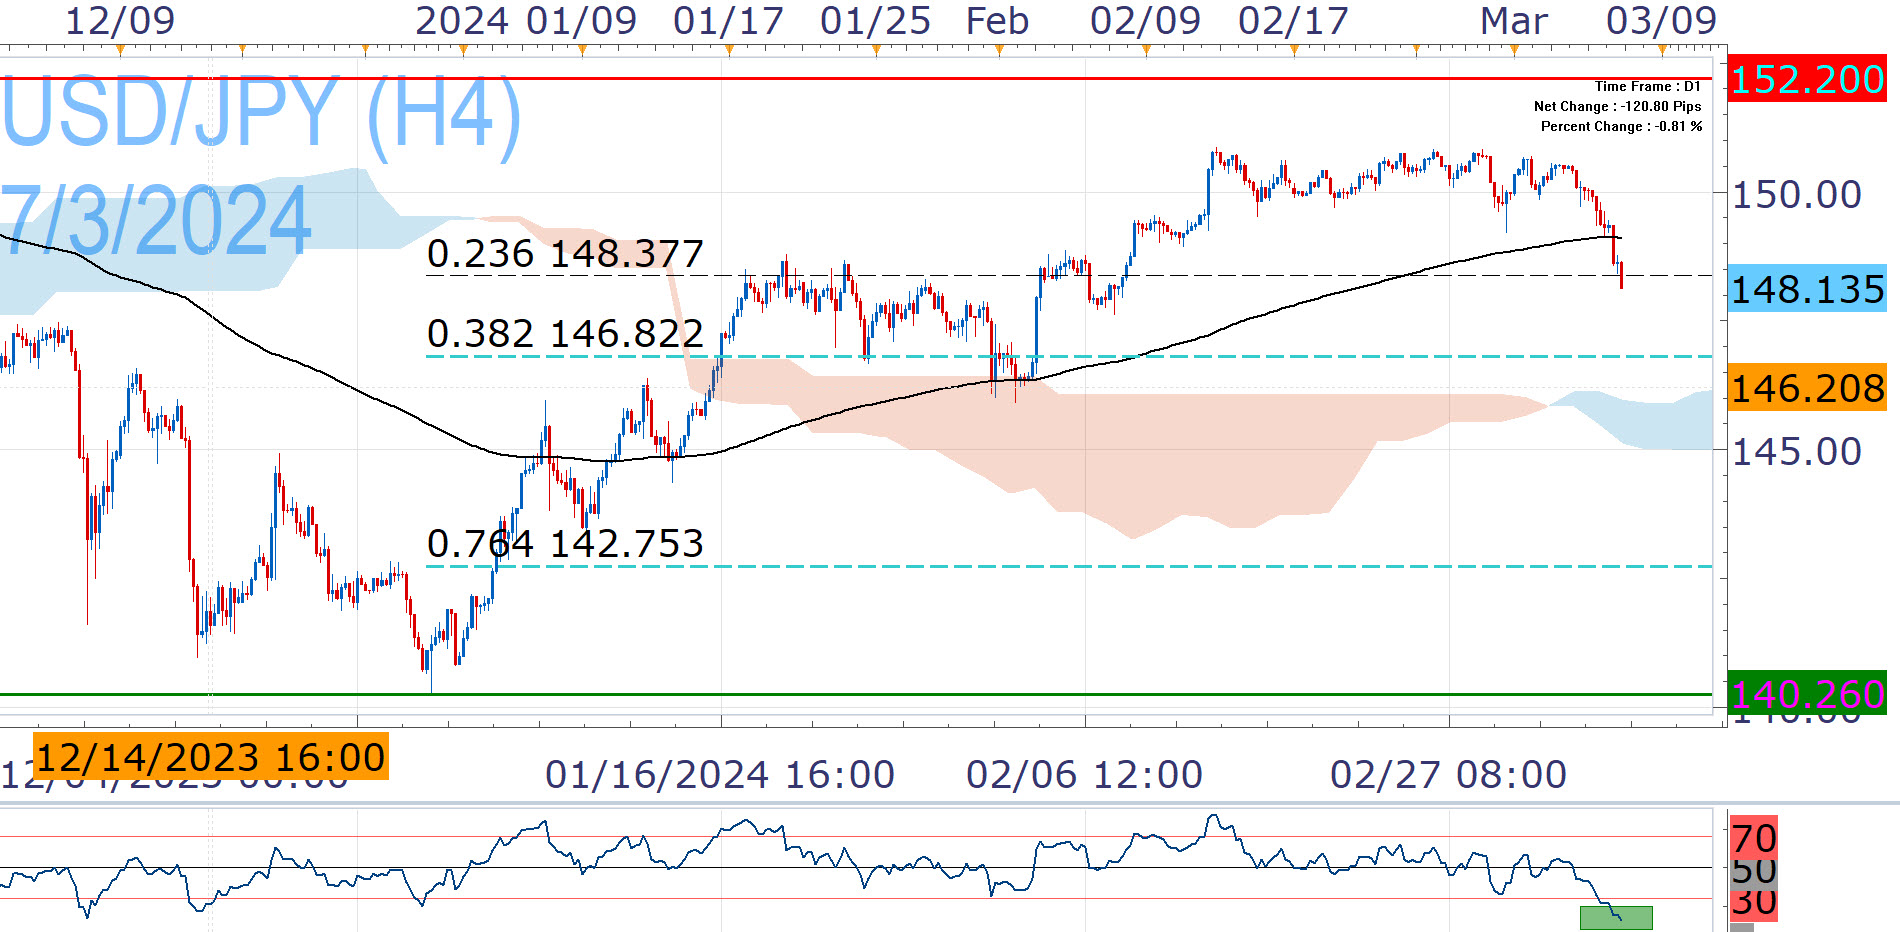Viewport: 1900px width, 932px height.
Task: Click the red 152.200 resistance price label
Action: [1806, 79]
